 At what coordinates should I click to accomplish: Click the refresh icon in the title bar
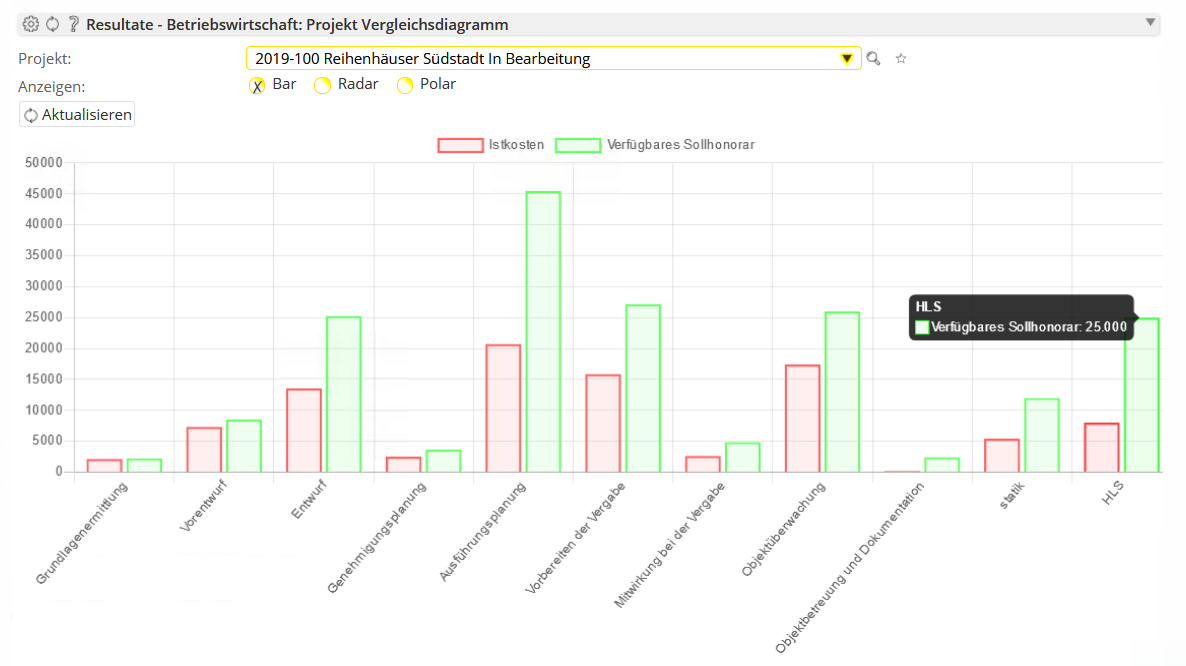pos(52,24)
